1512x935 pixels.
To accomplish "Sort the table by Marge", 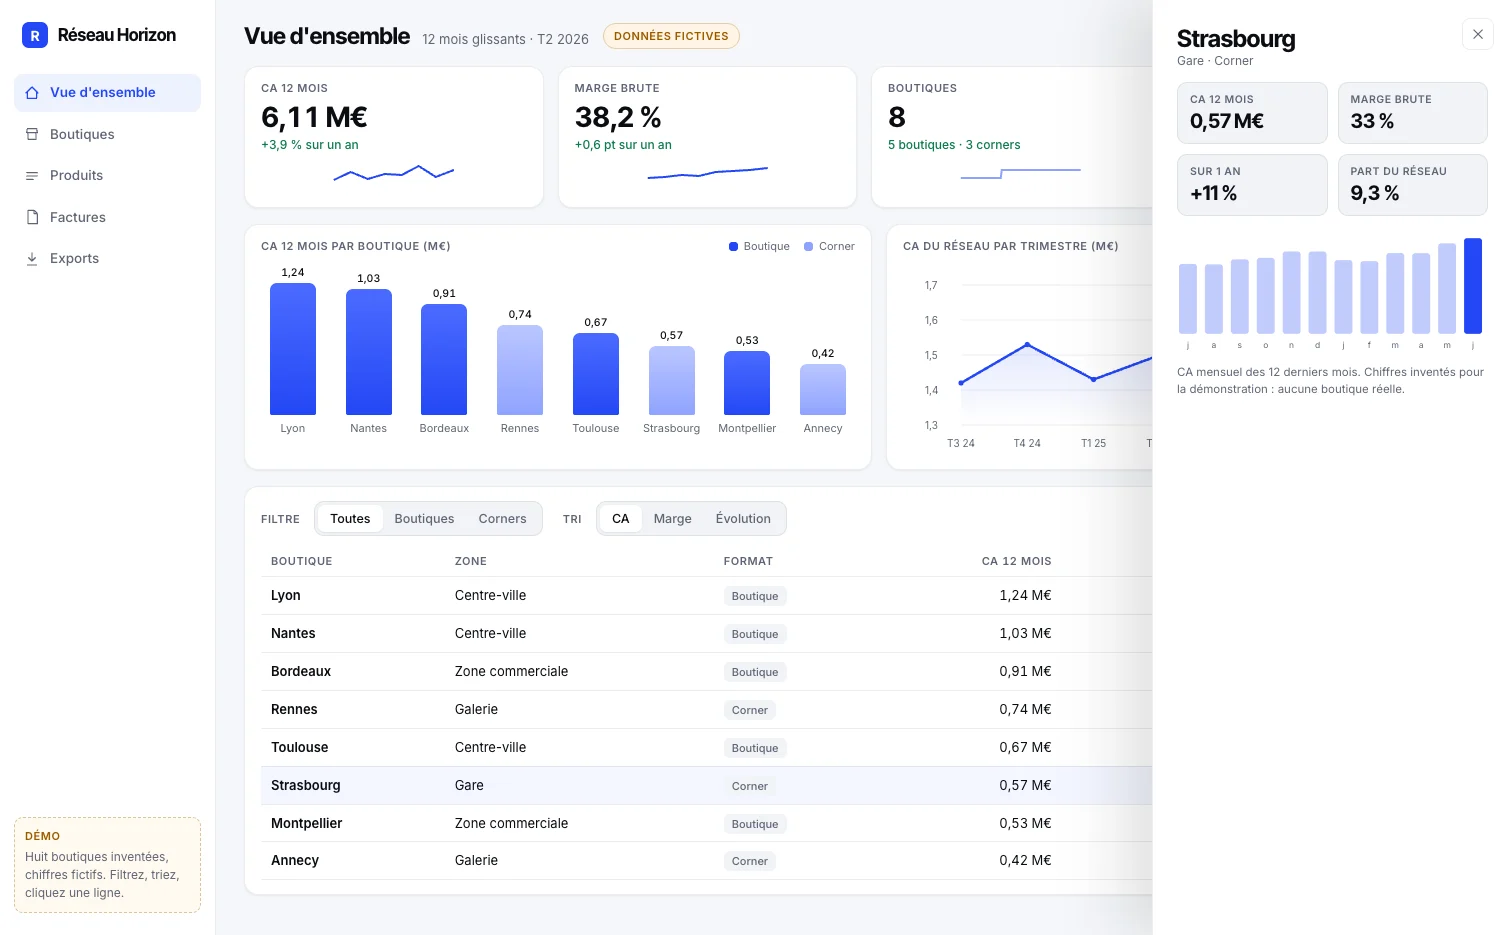I will 673,519.
